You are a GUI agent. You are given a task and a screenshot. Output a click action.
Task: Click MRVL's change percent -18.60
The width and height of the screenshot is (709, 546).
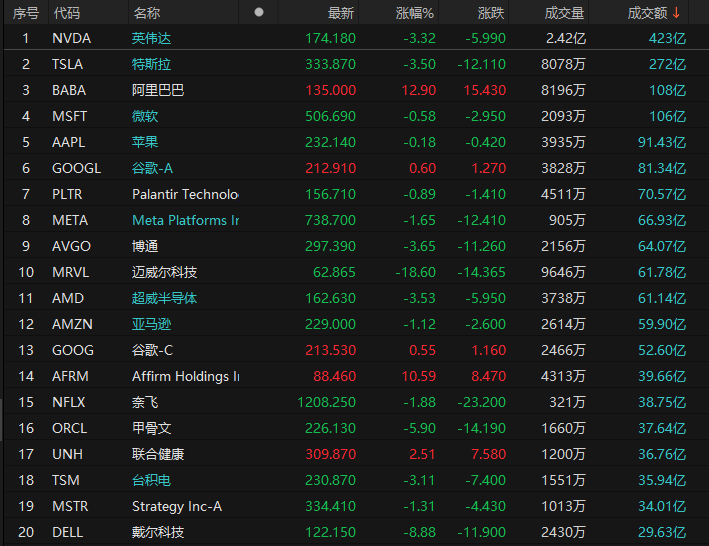[x=416, y=272]
